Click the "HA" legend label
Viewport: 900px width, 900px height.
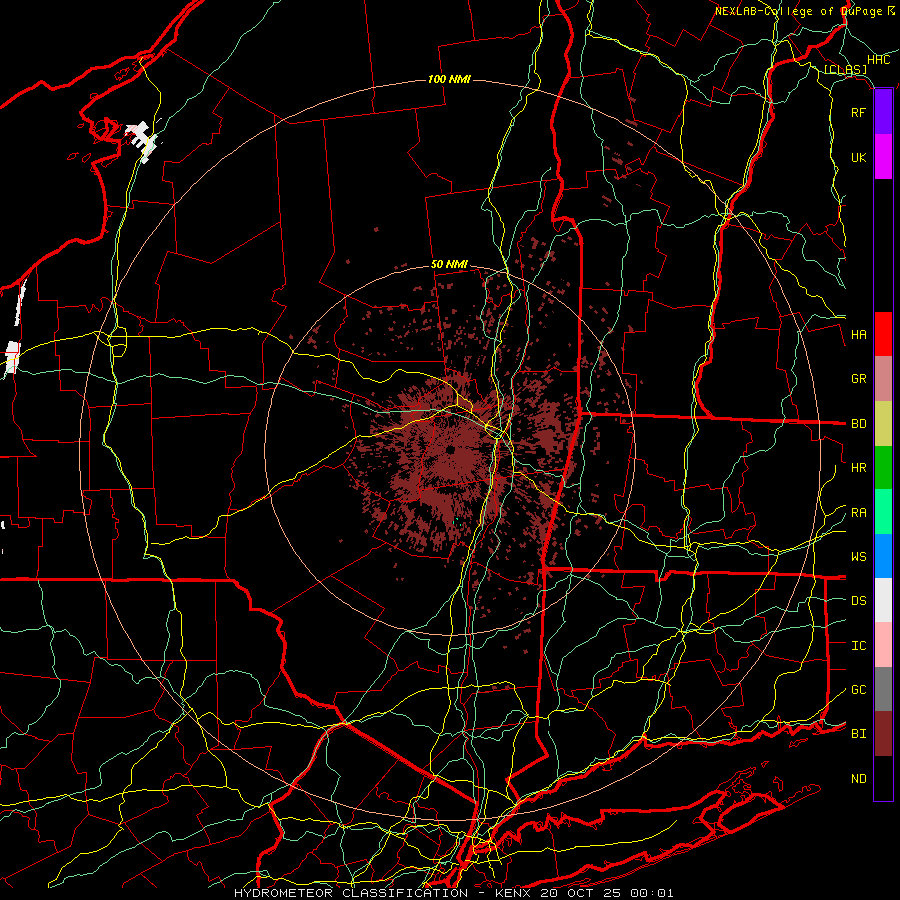(858, 335)
